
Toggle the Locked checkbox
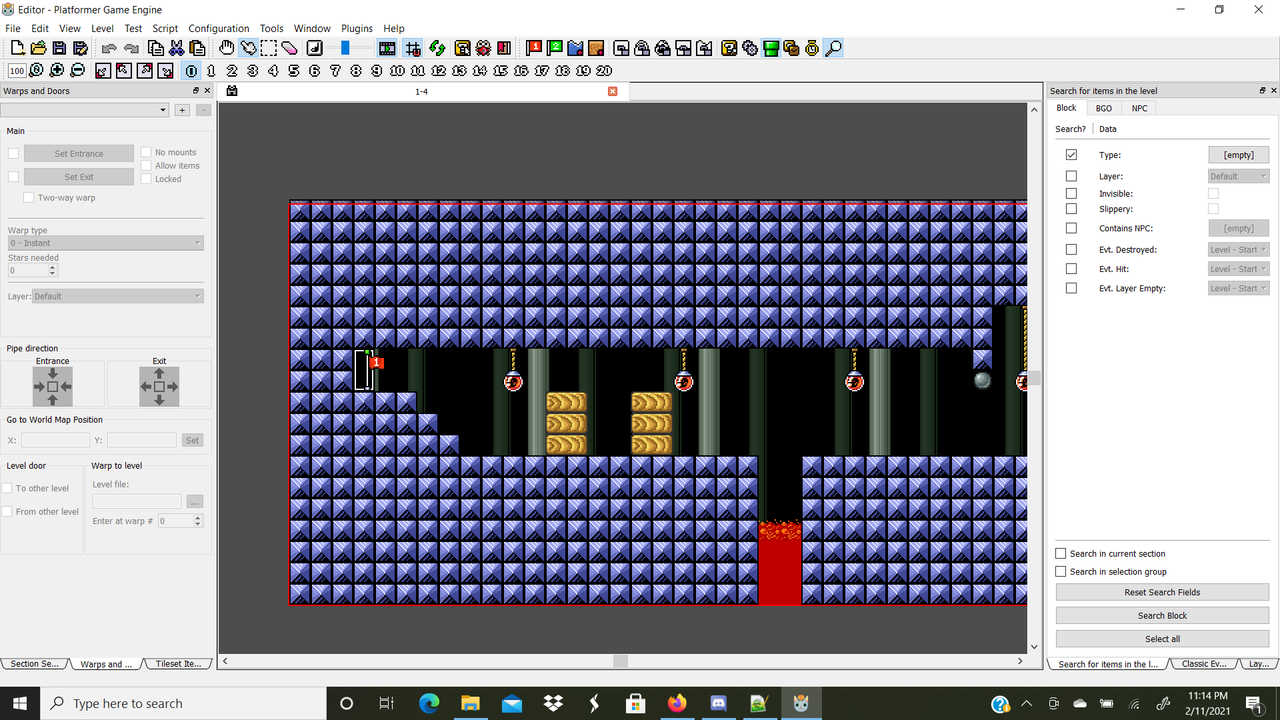[146, 179]
